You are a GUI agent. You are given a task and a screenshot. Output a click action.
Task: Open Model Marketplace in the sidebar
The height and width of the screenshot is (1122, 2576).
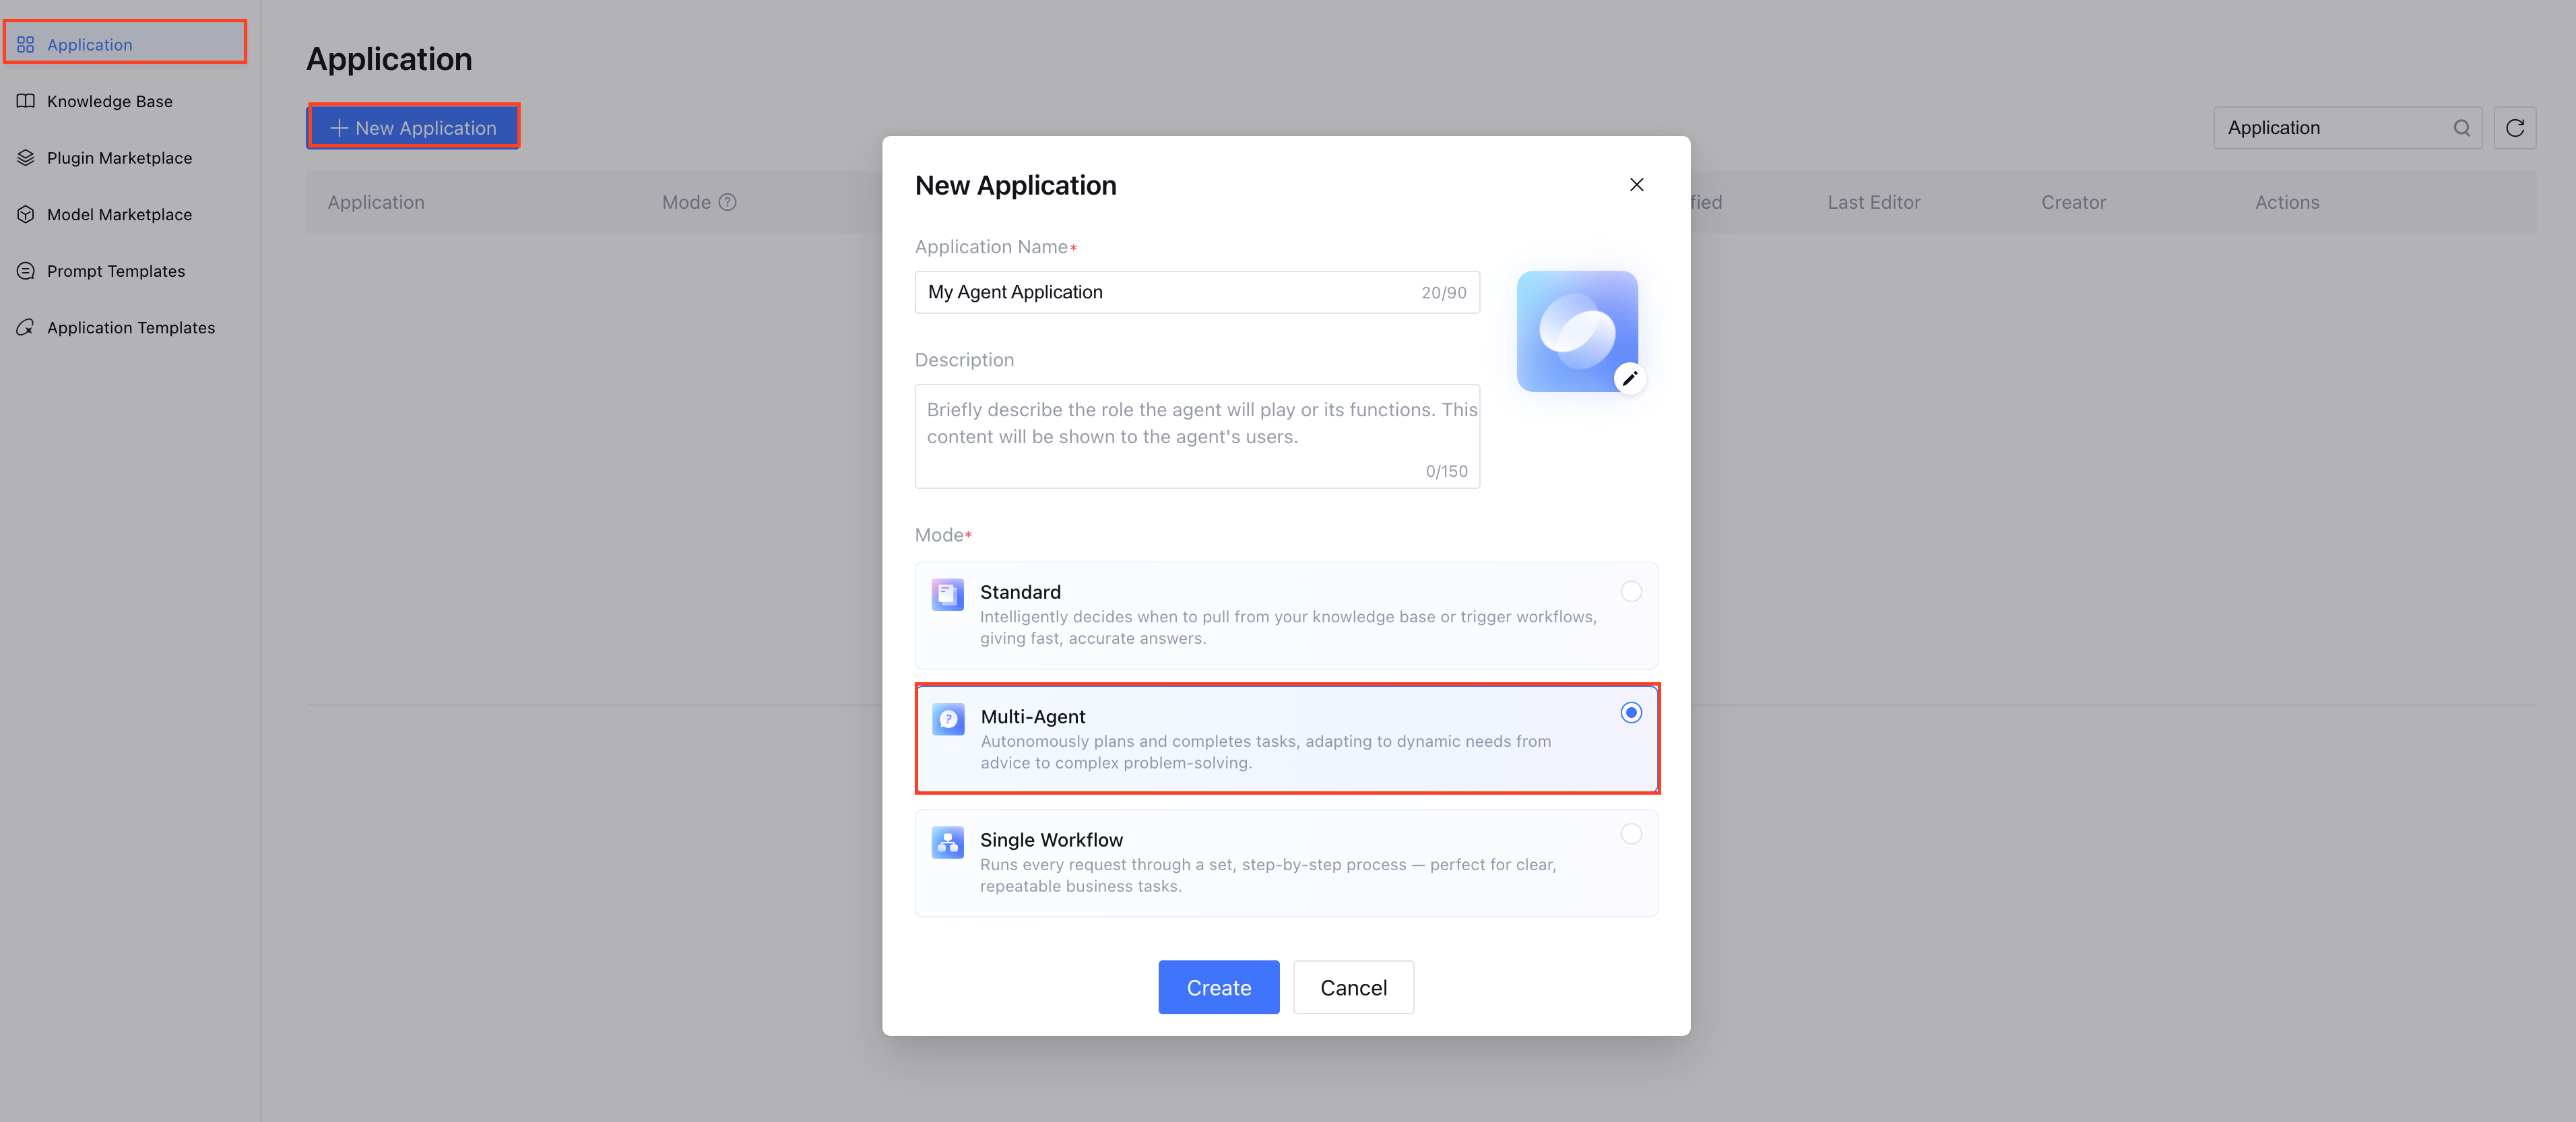(119, 214)
